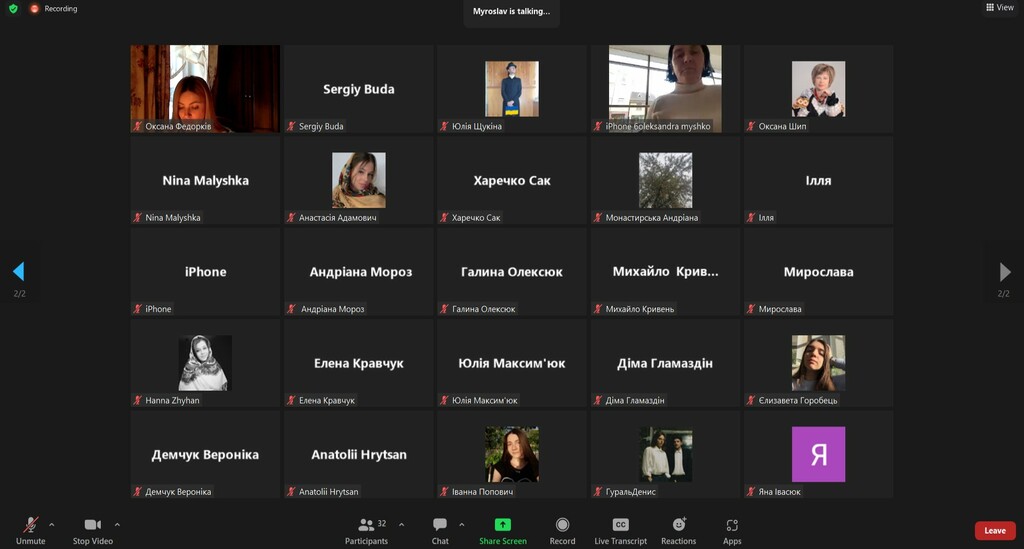1024x549 pixels.
Task: Open the View layout menu
Action: pyautogui.click(x=999, y=8)
